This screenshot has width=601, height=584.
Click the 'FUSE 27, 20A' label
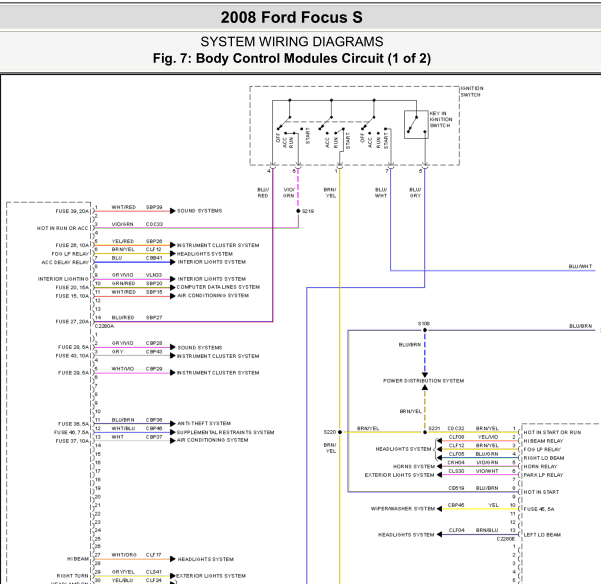[x=72, y=322]
